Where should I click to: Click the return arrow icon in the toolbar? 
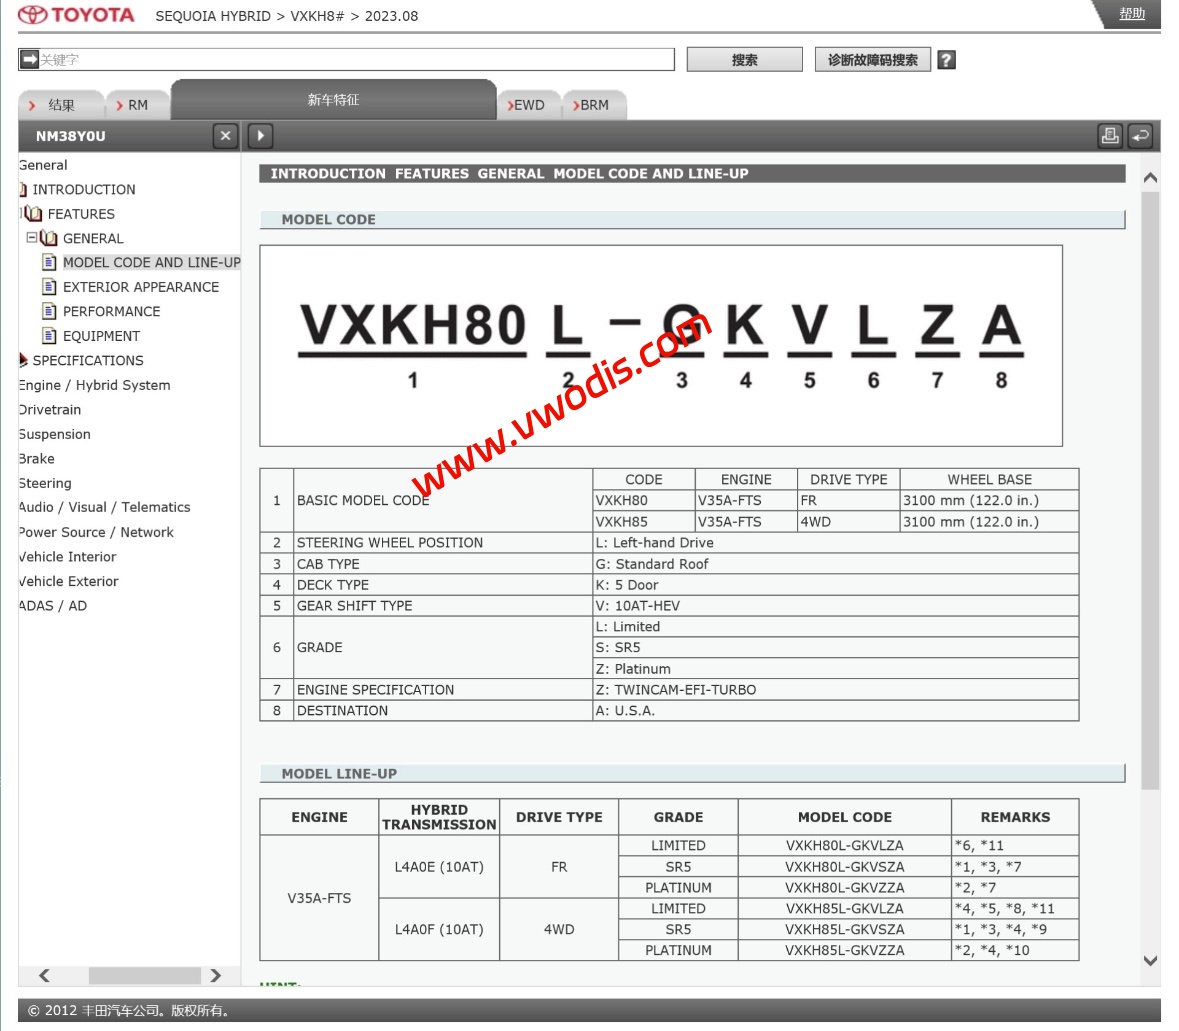pyautogui.click(x=1140, y=136)
